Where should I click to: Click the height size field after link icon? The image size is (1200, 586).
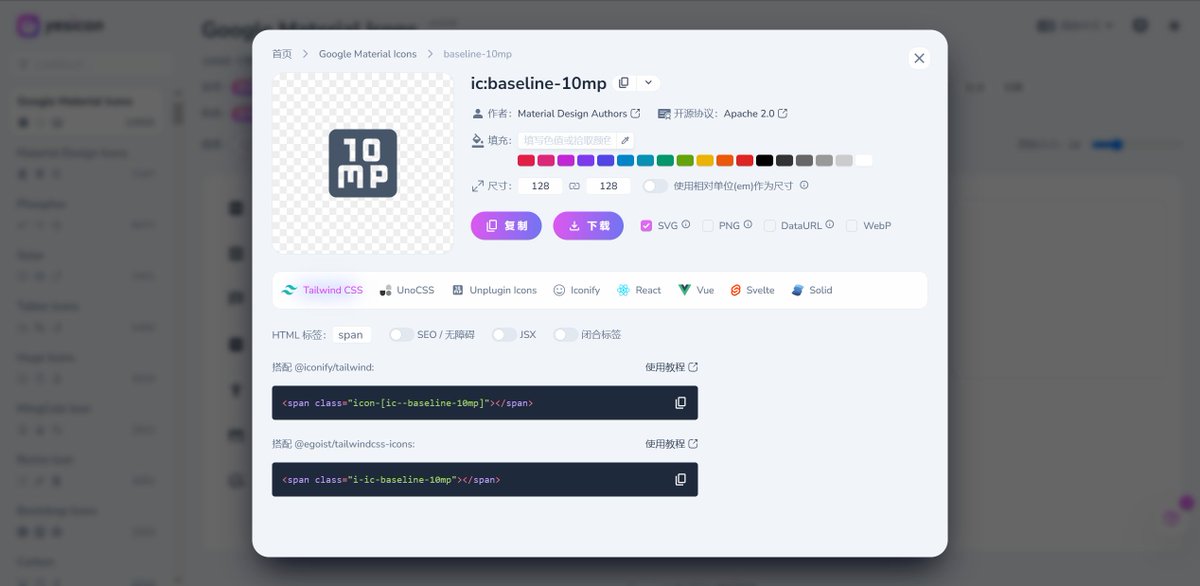[608, 186]
